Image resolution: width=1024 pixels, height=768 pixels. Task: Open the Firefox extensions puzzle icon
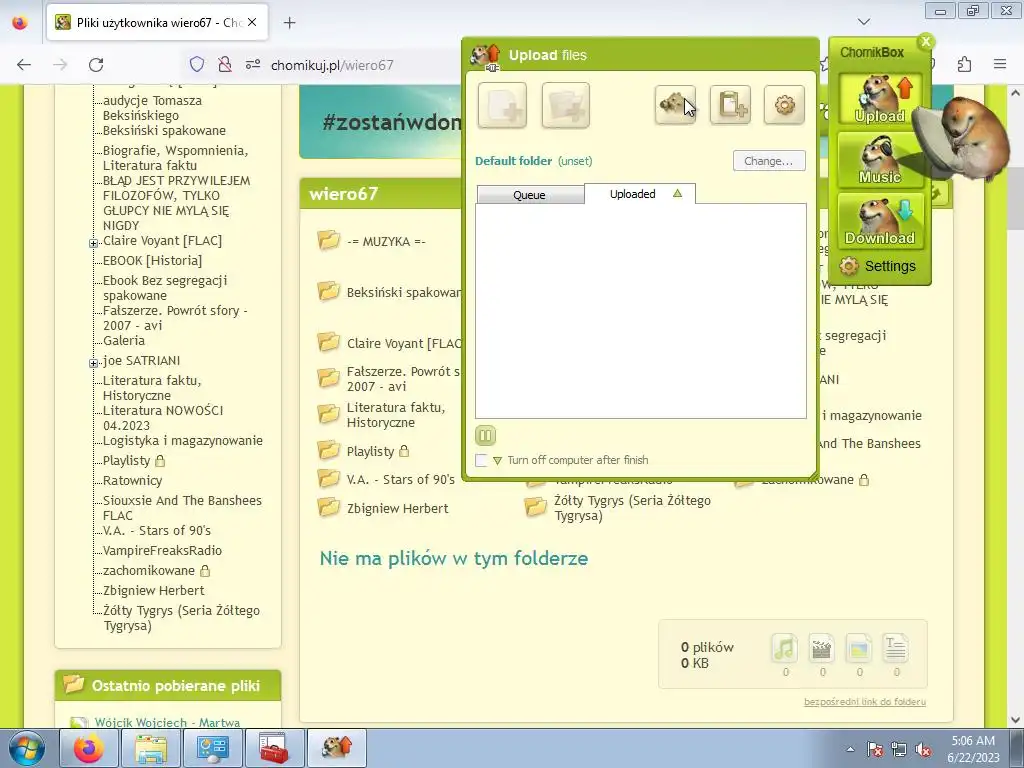click(964, 64)
